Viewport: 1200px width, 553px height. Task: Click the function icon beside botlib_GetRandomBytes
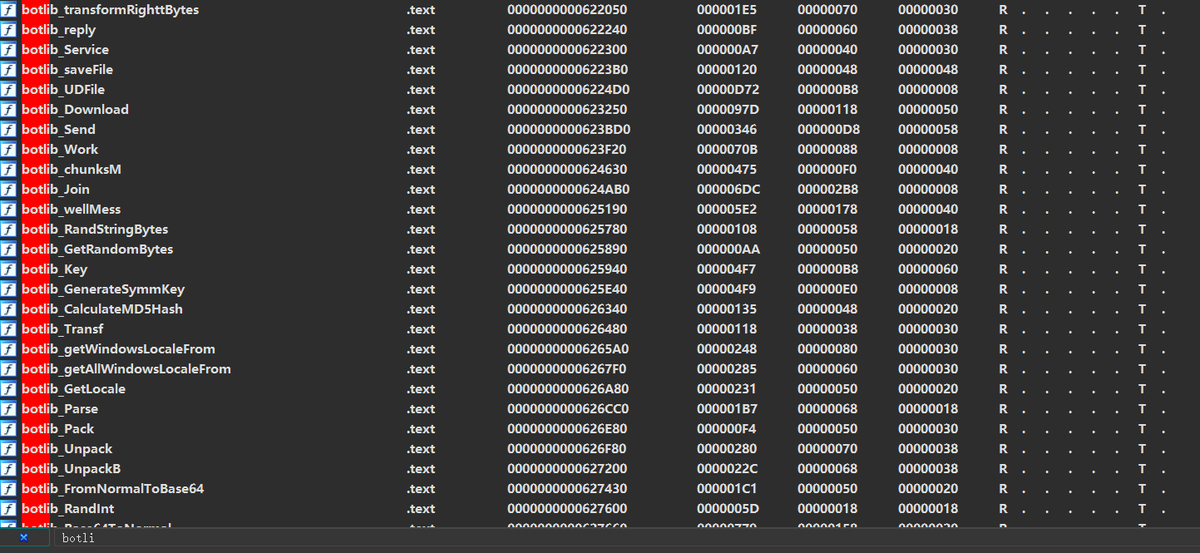(9, 249)
